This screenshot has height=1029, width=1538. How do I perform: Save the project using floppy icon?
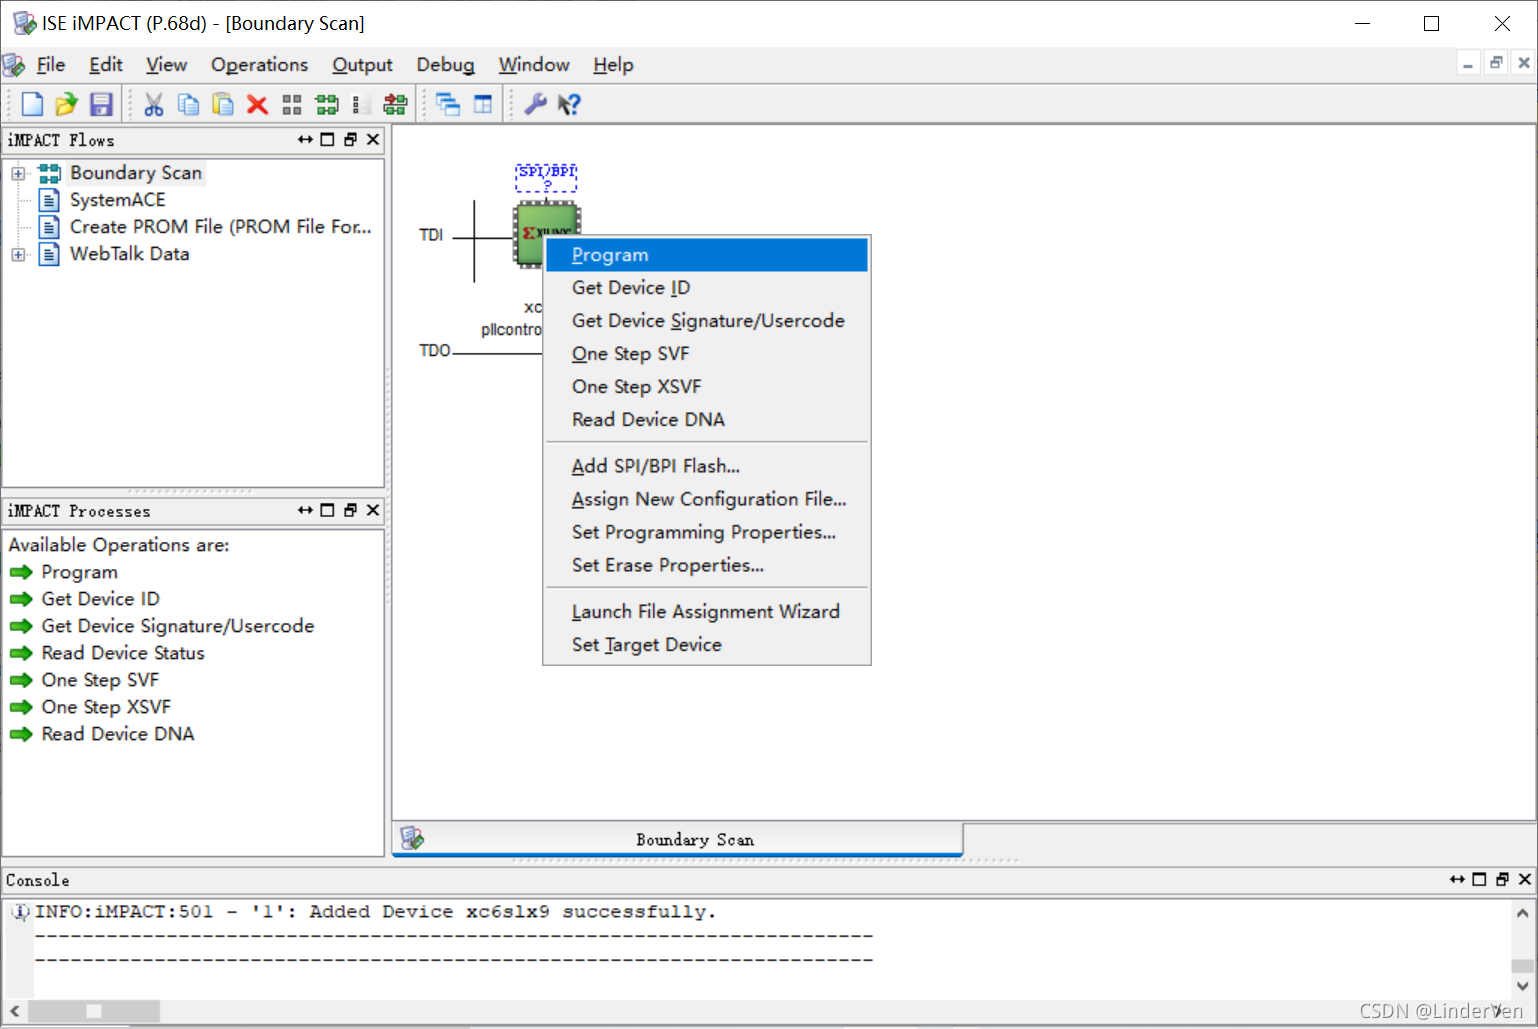pyautogui.click(x=101, y=104)
